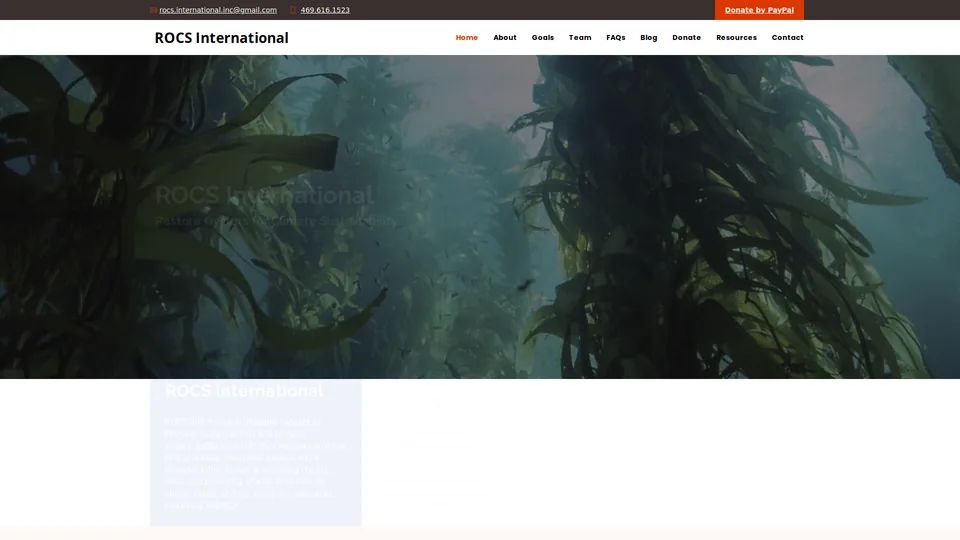Screen dimensions: 960x540
Task: Call the 469.616.1523 phone link
Action: (x=325, y=10)
